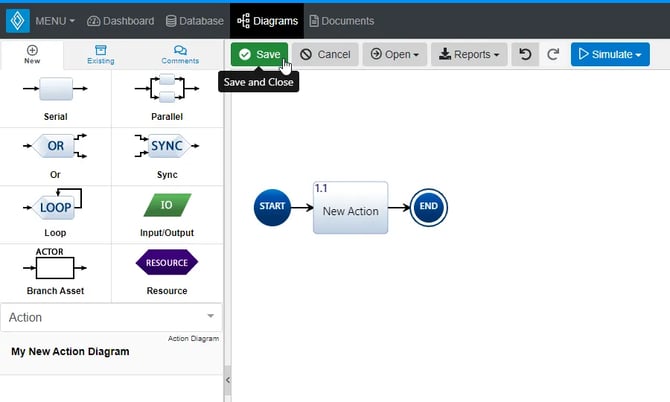Select the Serial construct icon

[x=56, y=88]
